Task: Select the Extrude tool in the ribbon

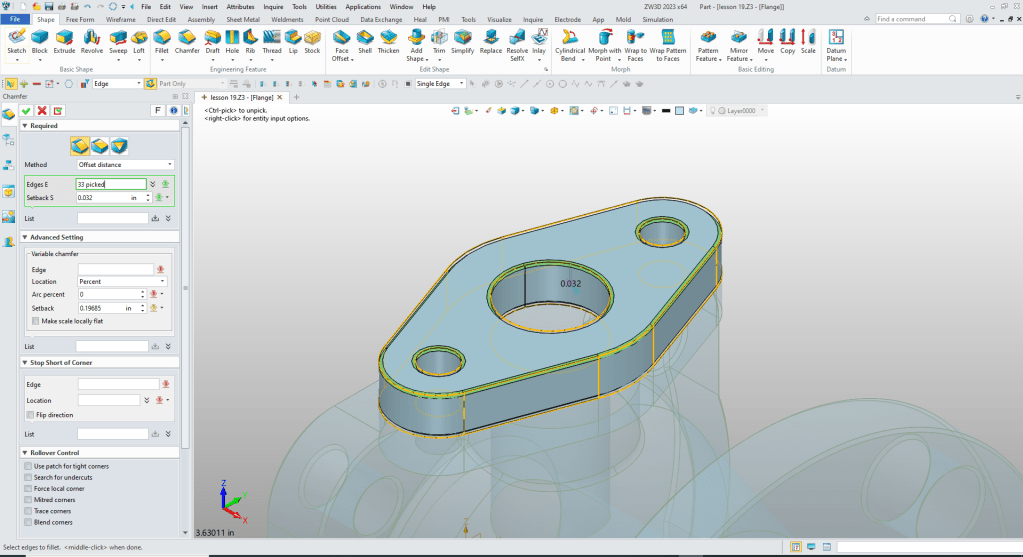Action: pyautogui.click(x=65, y=41)
